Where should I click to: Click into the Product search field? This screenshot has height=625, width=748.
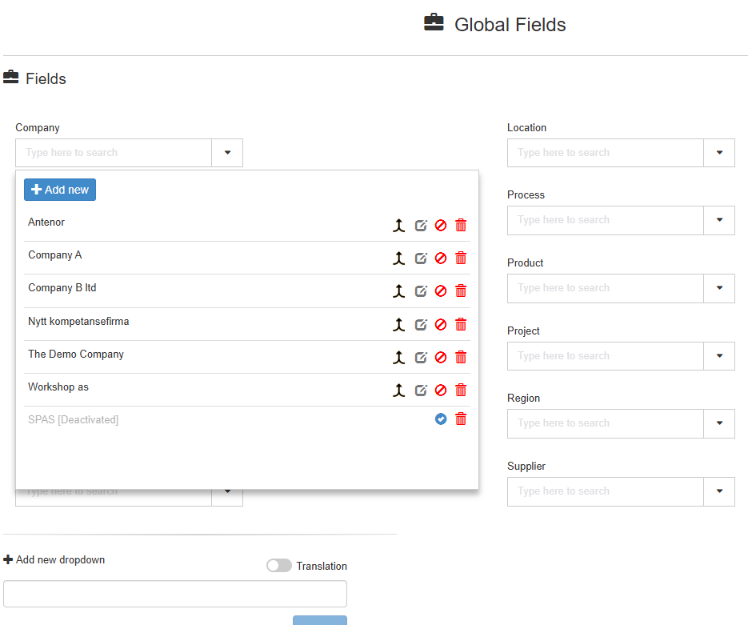point(605,288)
